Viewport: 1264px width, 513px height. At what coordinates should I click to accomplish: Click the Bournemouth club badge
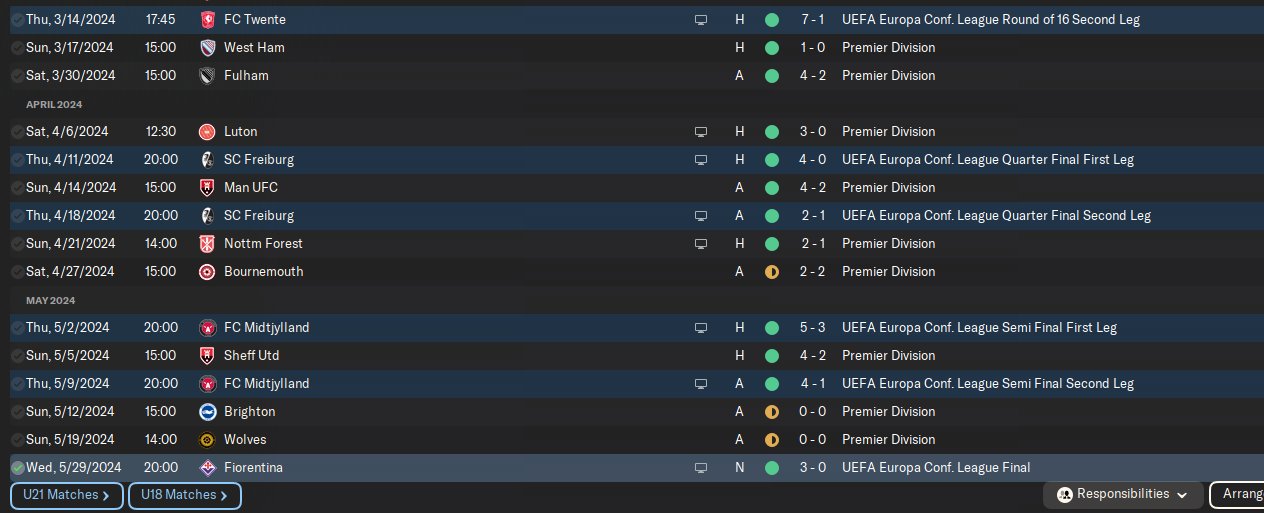(207, 271)
